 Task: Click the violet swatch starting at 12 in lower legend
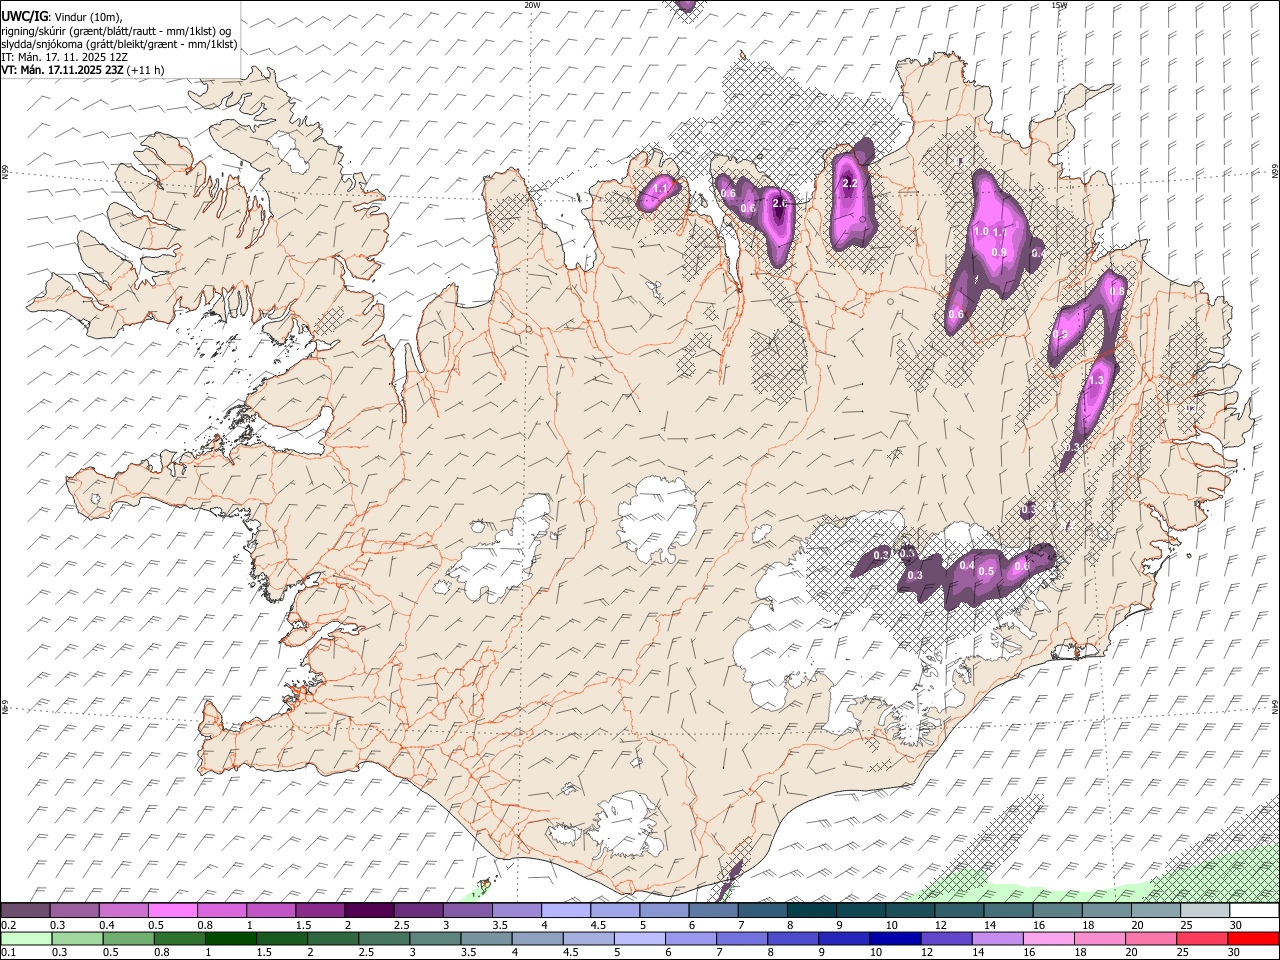(x=946, y=938)
